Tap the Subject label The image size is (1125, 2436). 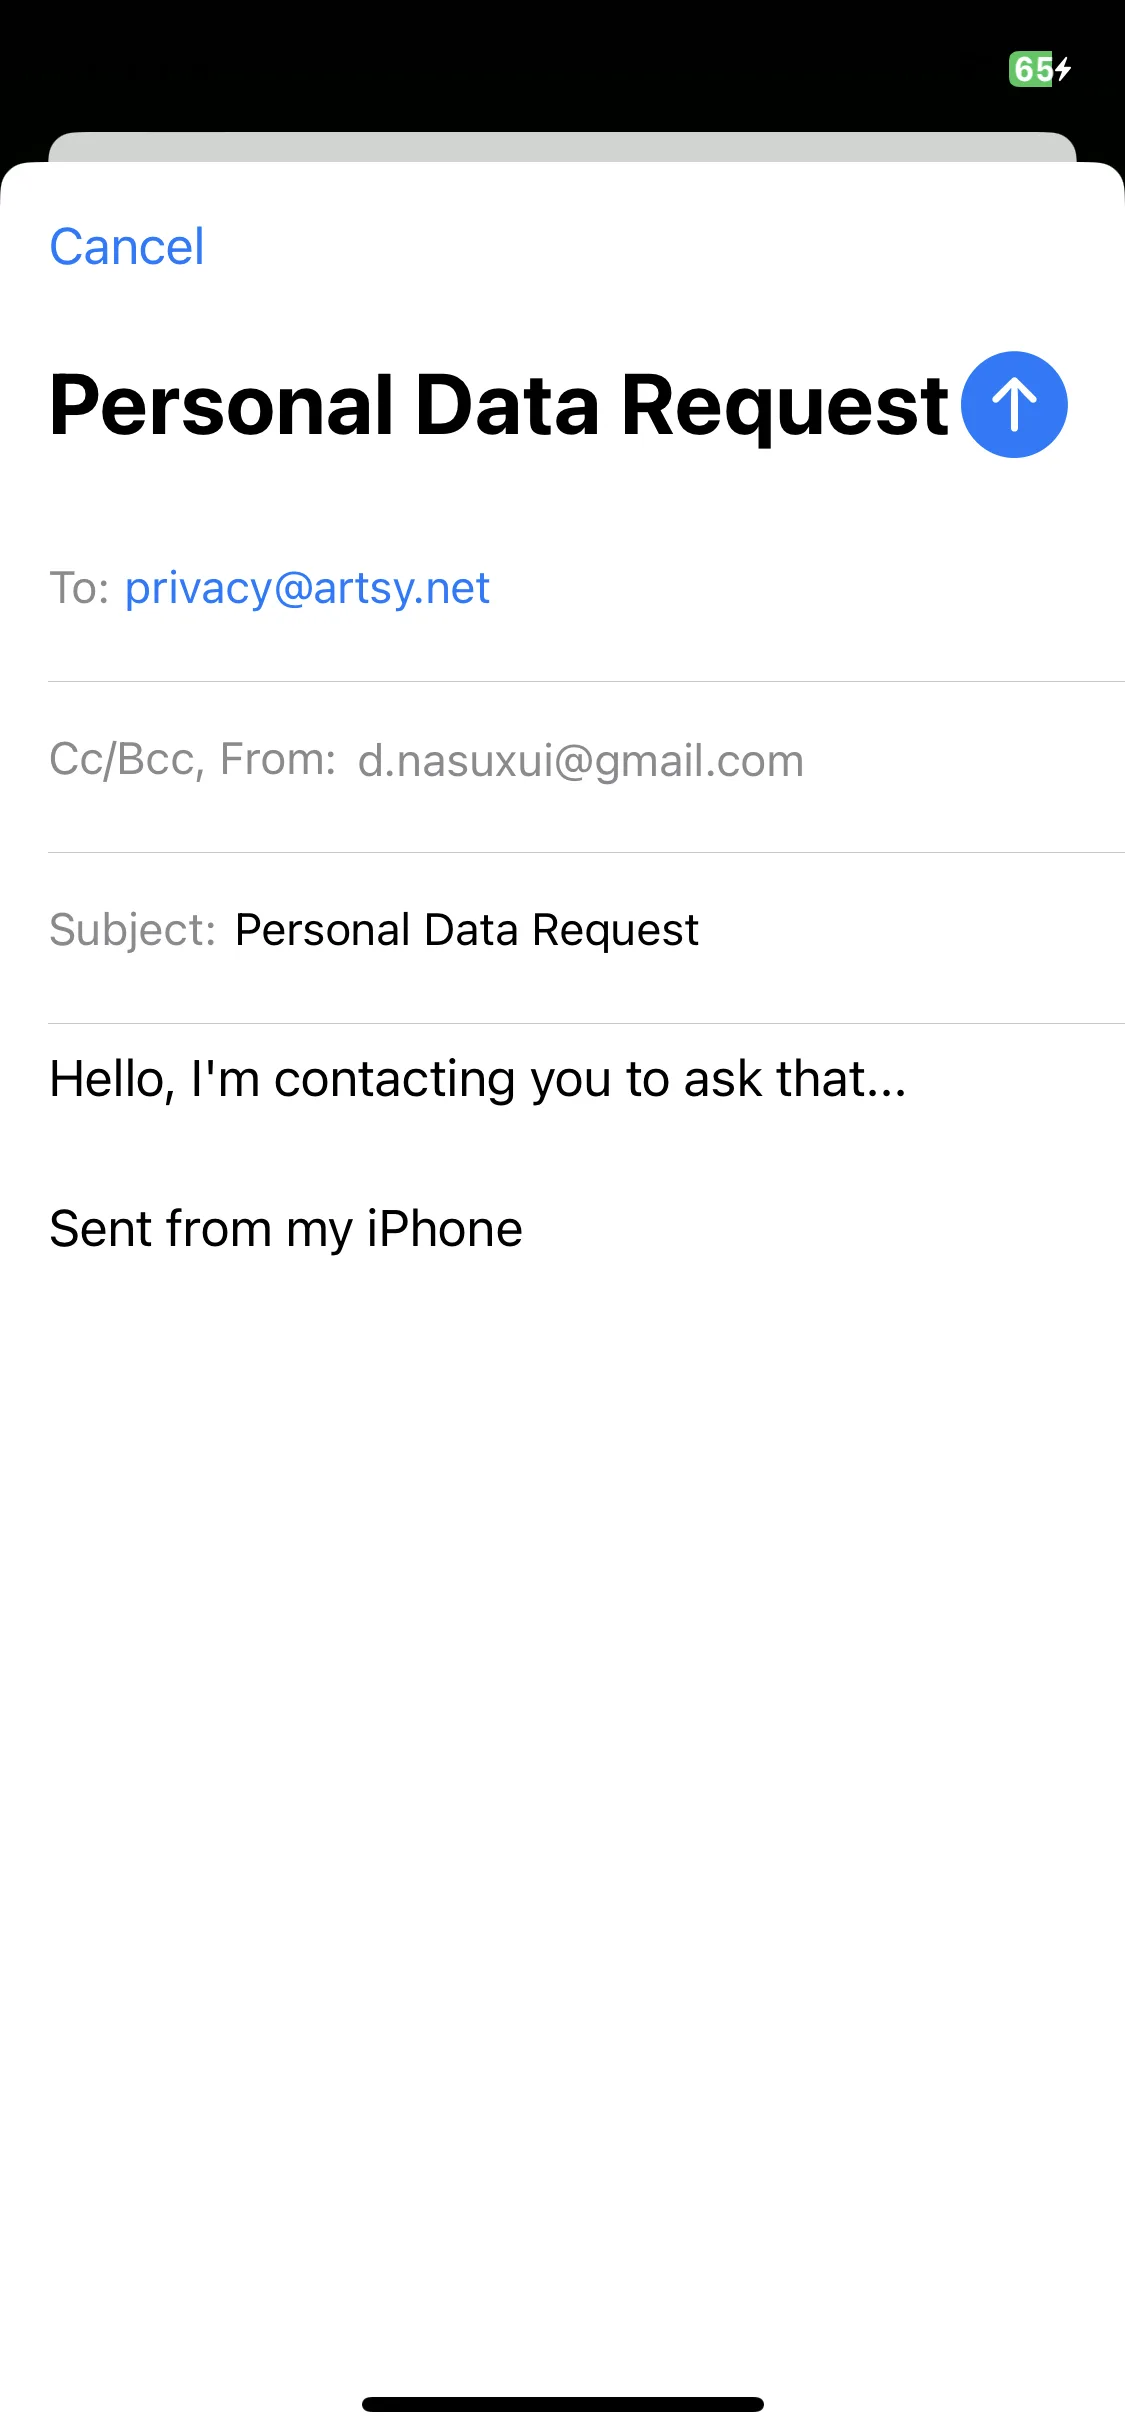pos(132,931)
